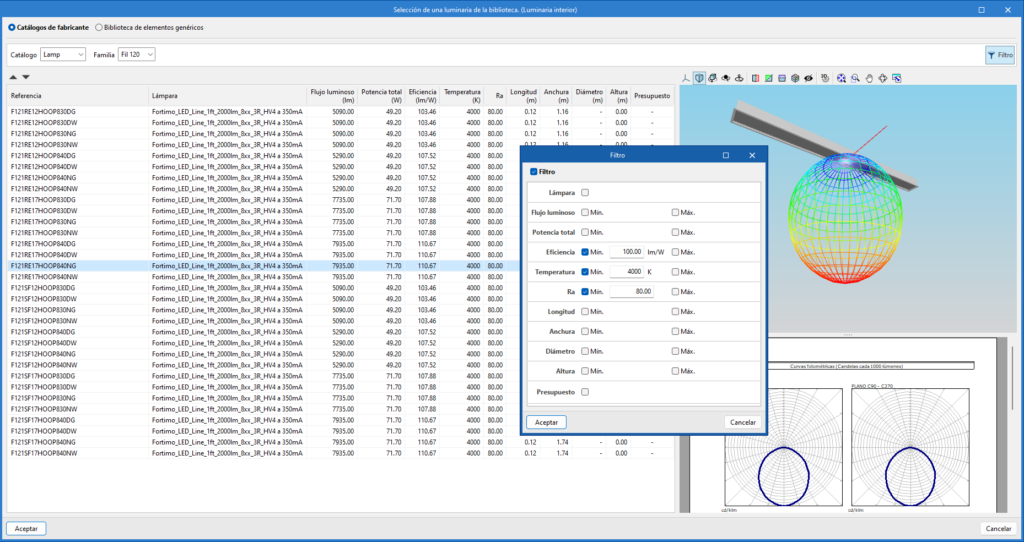
Task: Click the Filtro funnel button in toolbar
Action: (x=999, y=54)
